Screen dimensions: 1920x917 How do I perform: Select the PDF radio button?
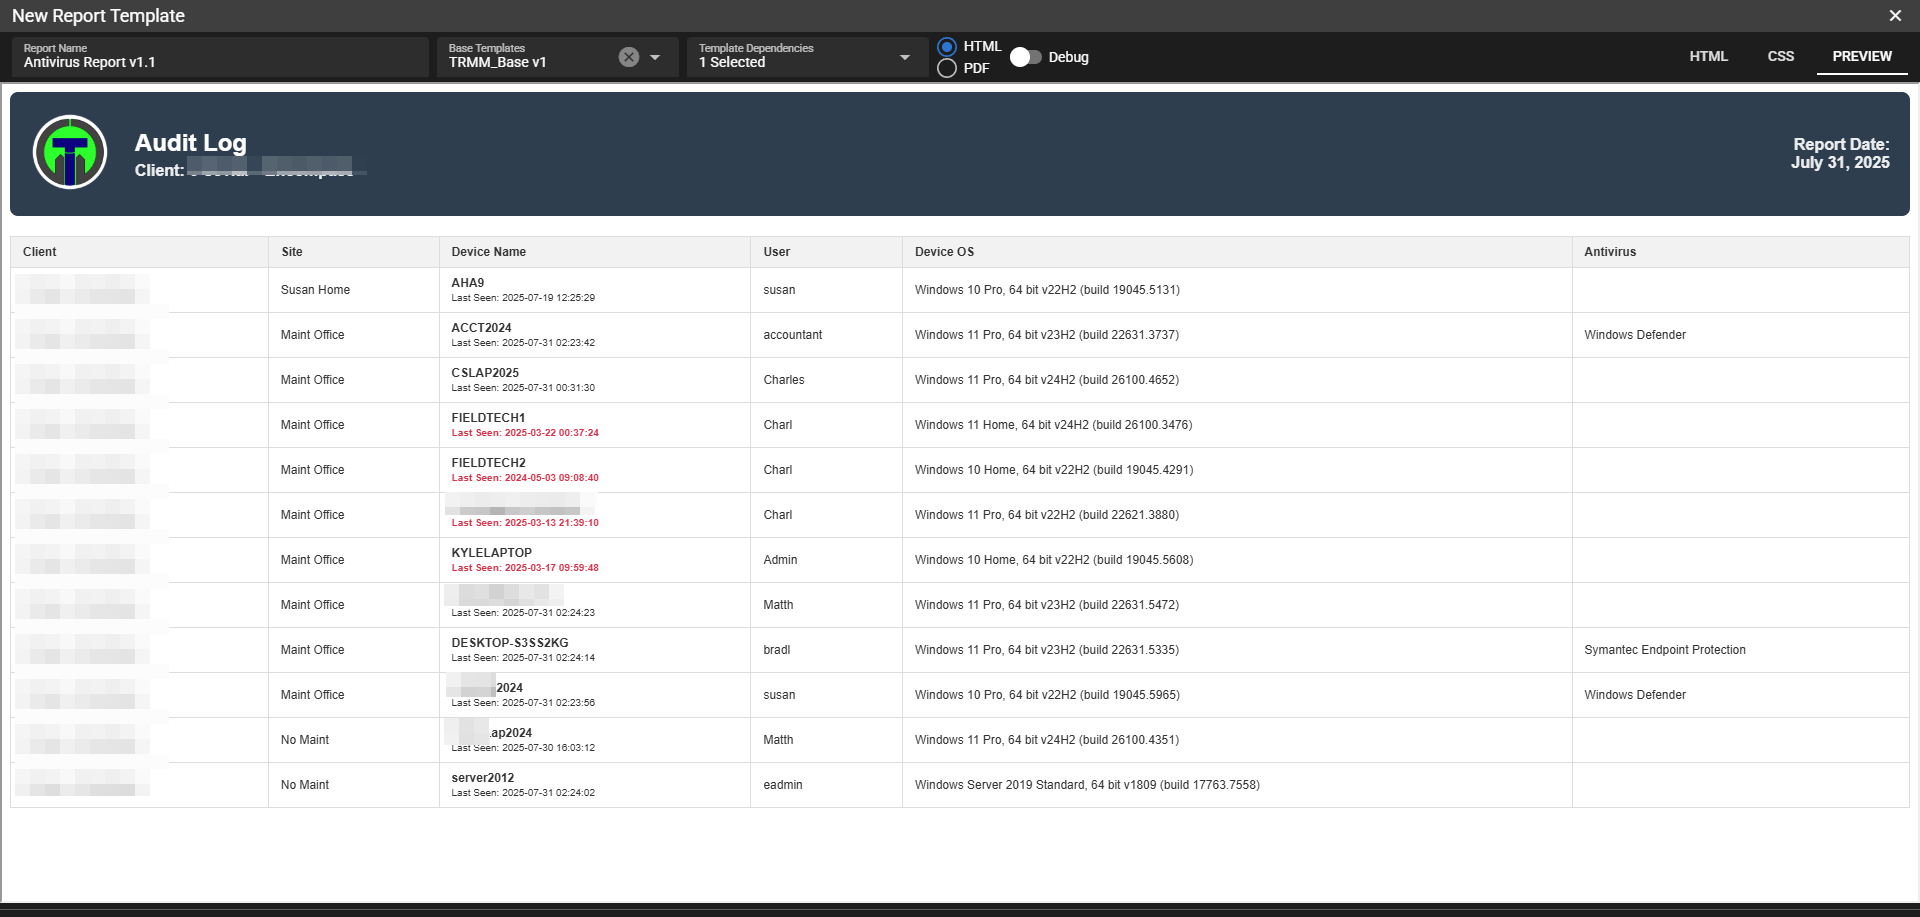click(947, 68)
